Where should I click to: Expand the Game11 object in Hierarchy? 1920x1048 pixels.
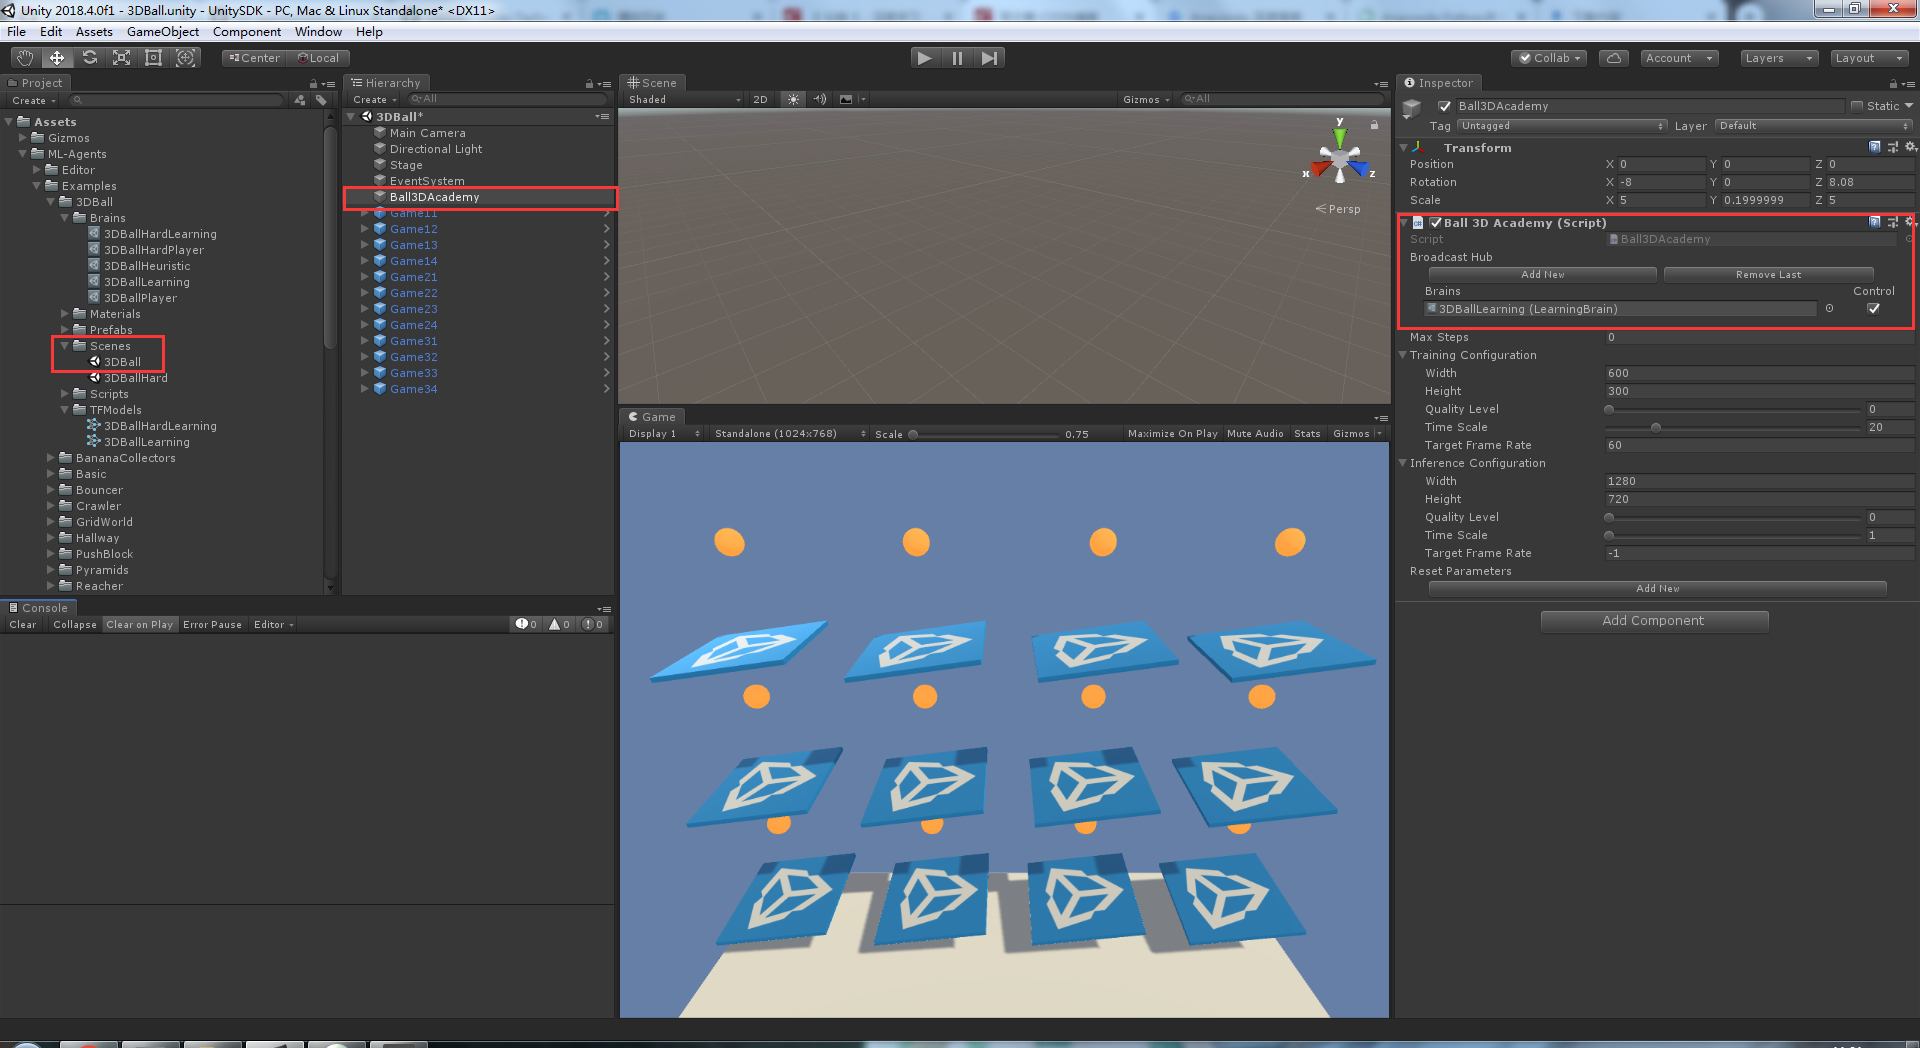tap(364, 212)
